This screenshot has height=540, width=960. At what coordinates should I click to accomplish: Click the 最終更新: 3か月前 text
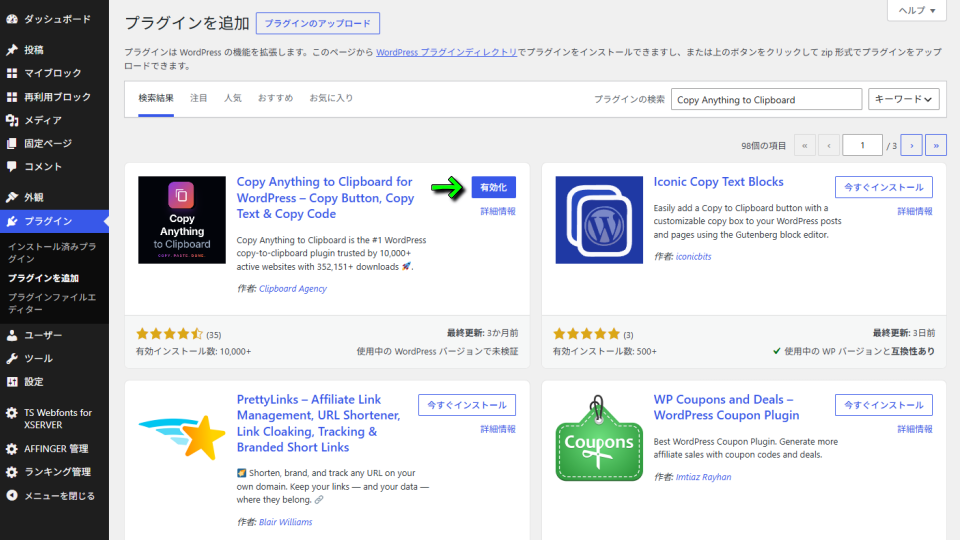pos(482,333)
